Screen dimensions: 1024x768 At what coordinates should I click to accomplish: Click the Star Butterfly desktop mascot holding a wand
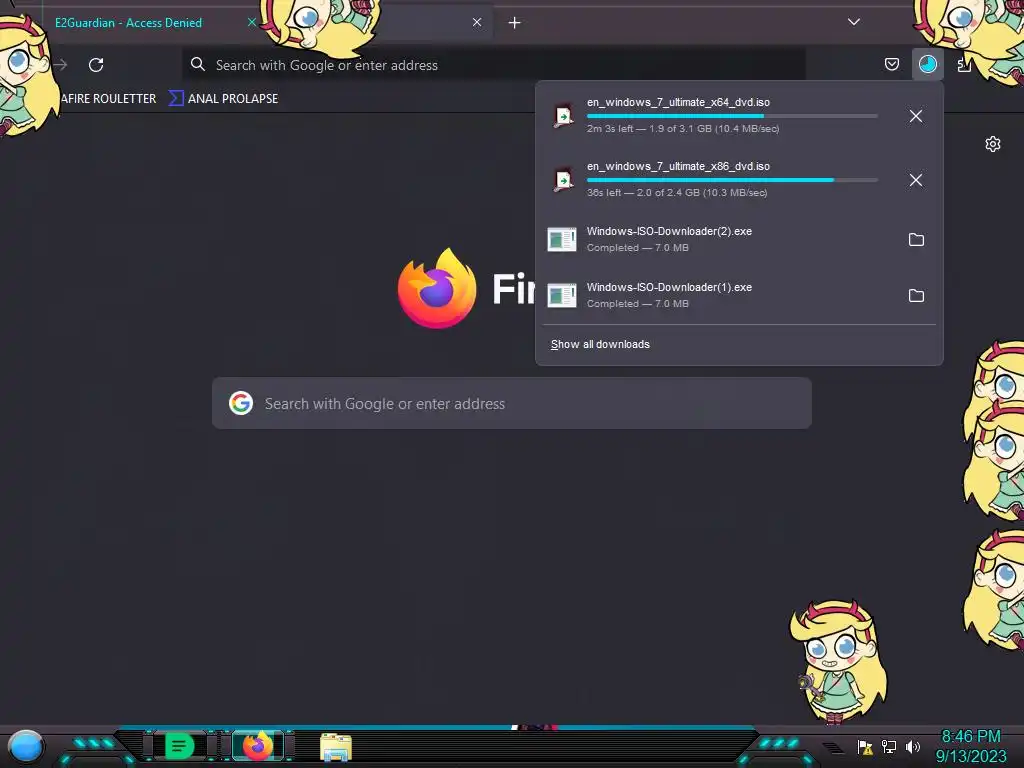point(837,661)
